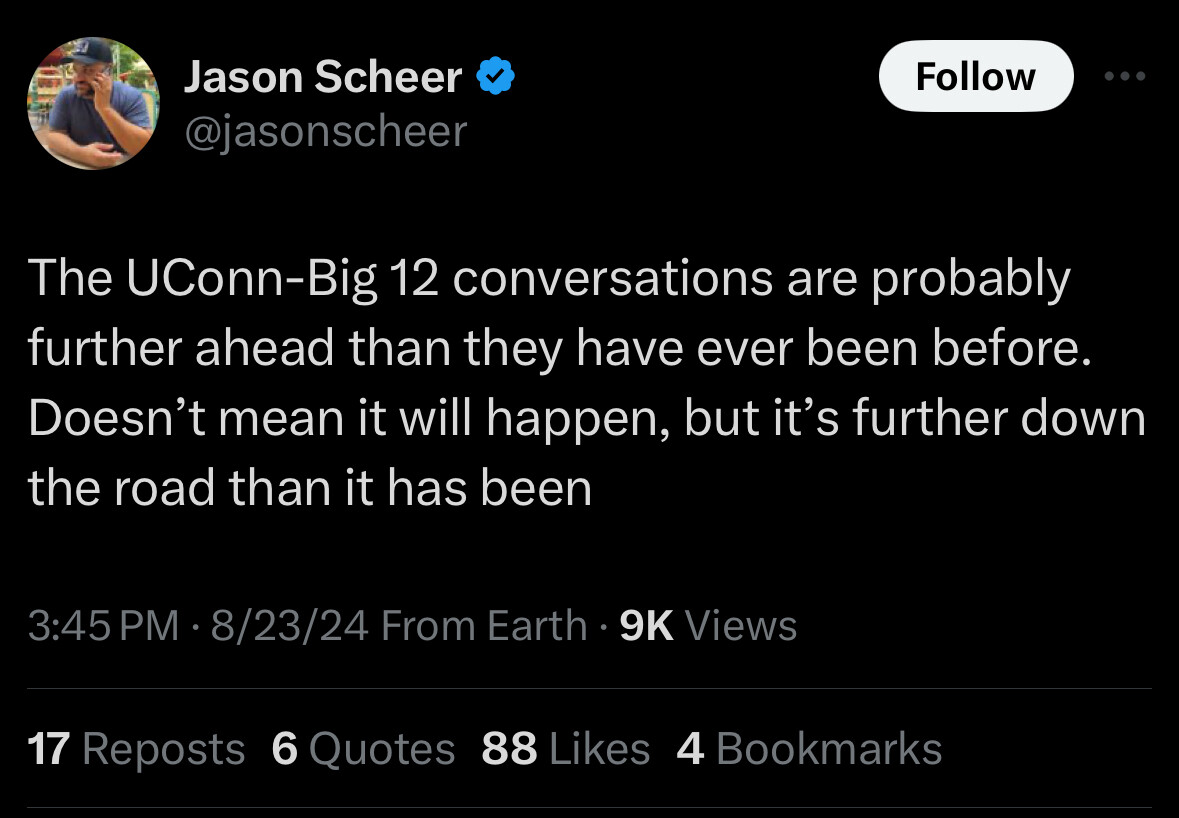Click the blue verified badge icon
1179x818 pixels.
pyautogui.click(x=496, y=76)
